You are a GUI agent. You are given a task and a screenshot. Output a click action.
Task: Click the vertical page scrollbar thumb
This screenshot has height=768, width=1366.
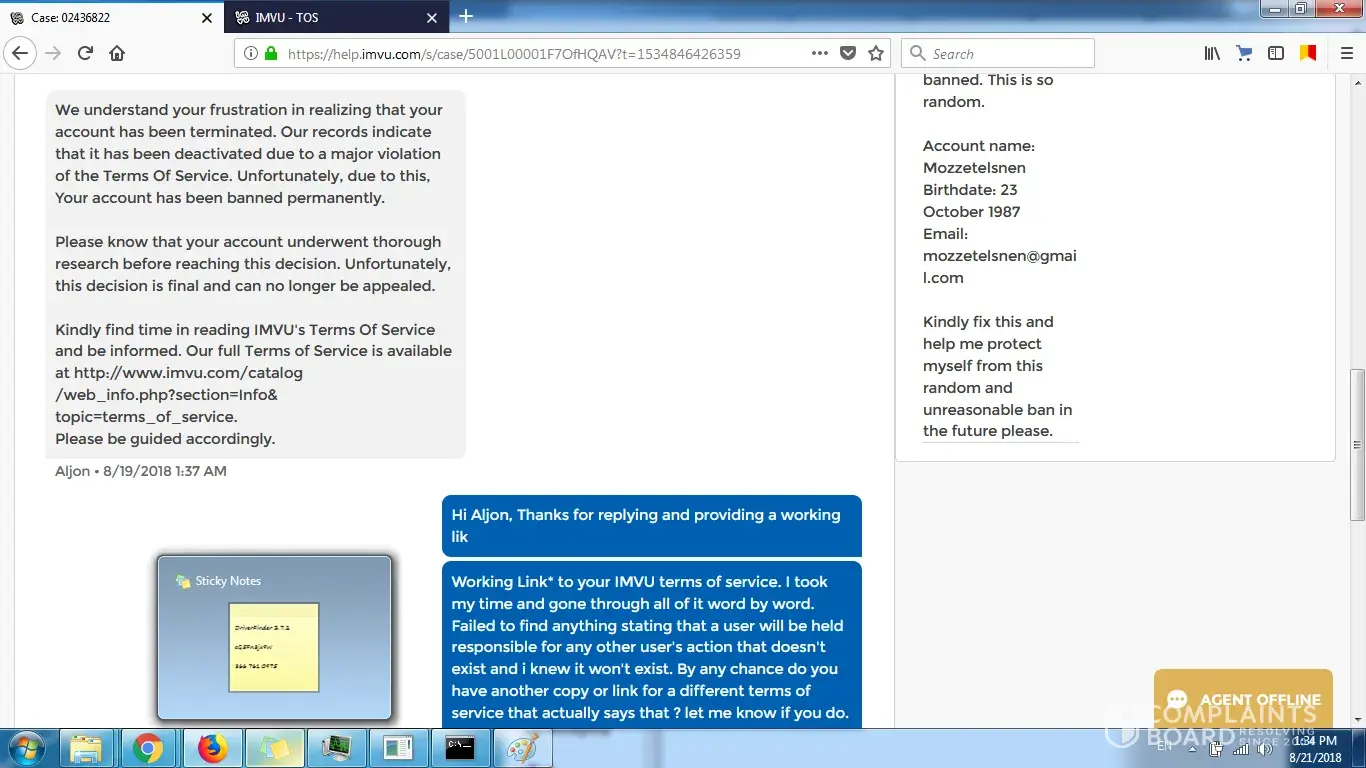[1357, 445]
